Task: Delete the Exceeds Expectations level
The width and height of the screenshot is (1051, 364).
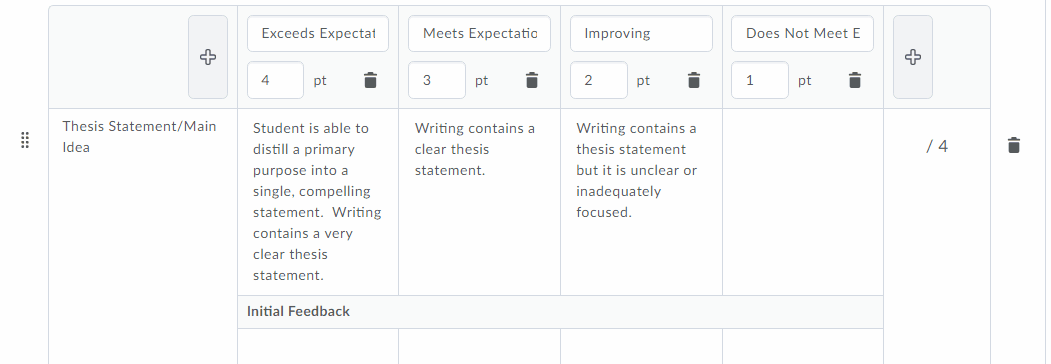Action: pyautogui.click(x=371, y=80)
